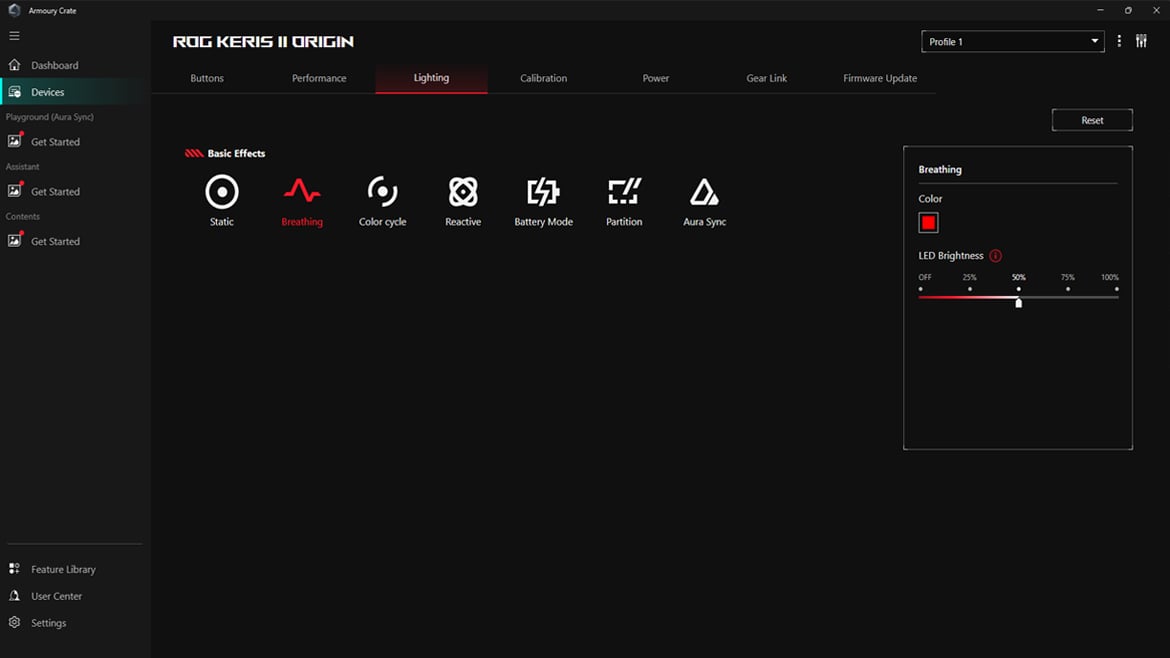Click the LED Brightness info icon
Screen dimensions: 1170x658
click(x=995, y=256)
